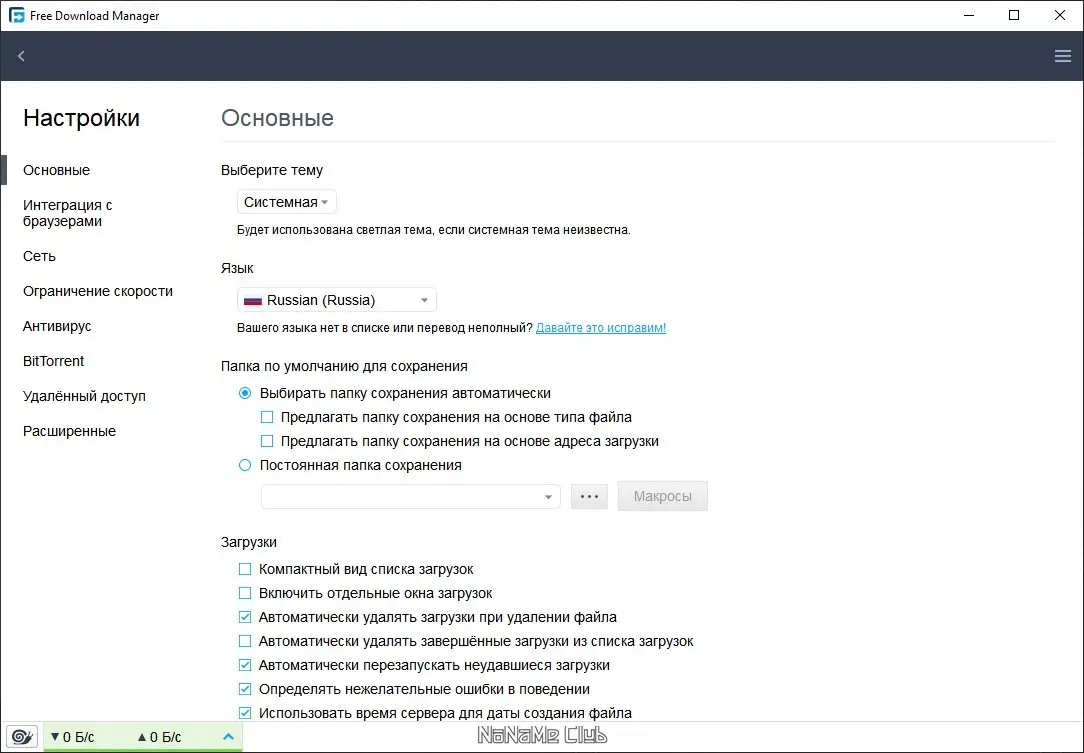The image size is (1084, 753).
Task: Open the hamburger menu icon
Action: (1063, 56)
